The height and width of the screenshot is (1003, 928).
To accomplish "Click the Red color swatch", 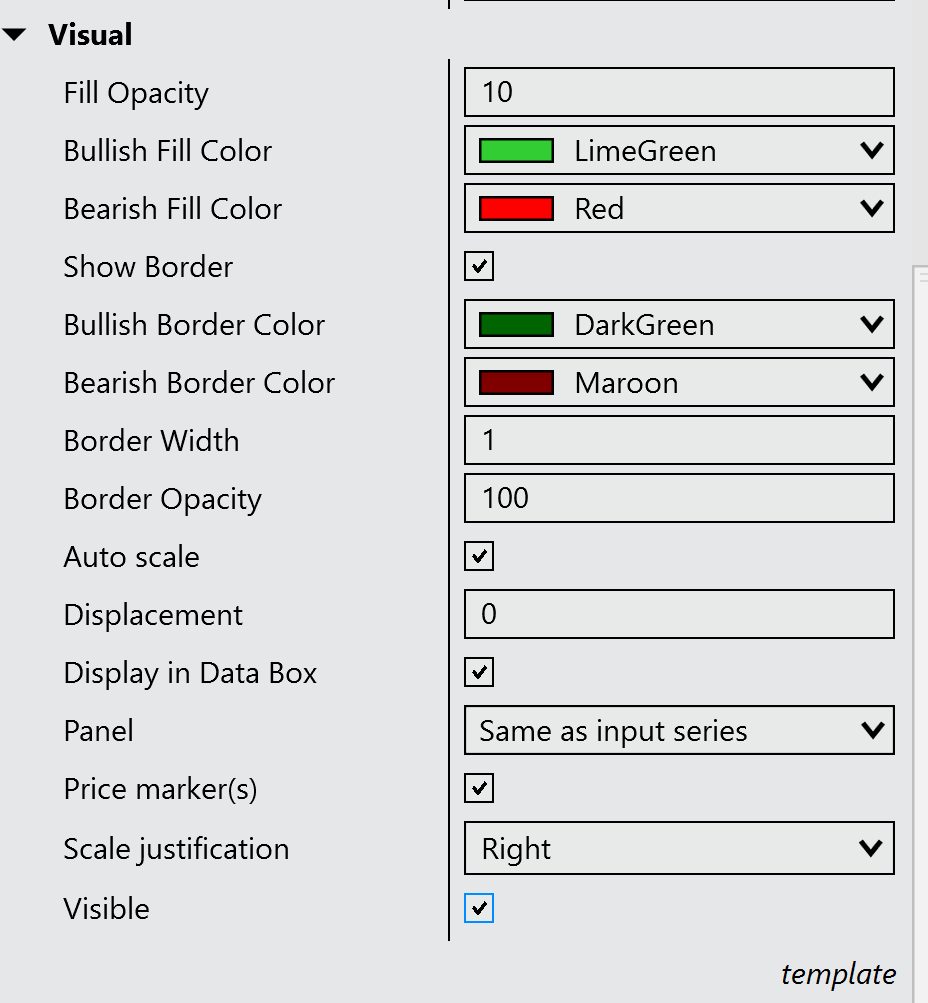I will tap(516, 209).
